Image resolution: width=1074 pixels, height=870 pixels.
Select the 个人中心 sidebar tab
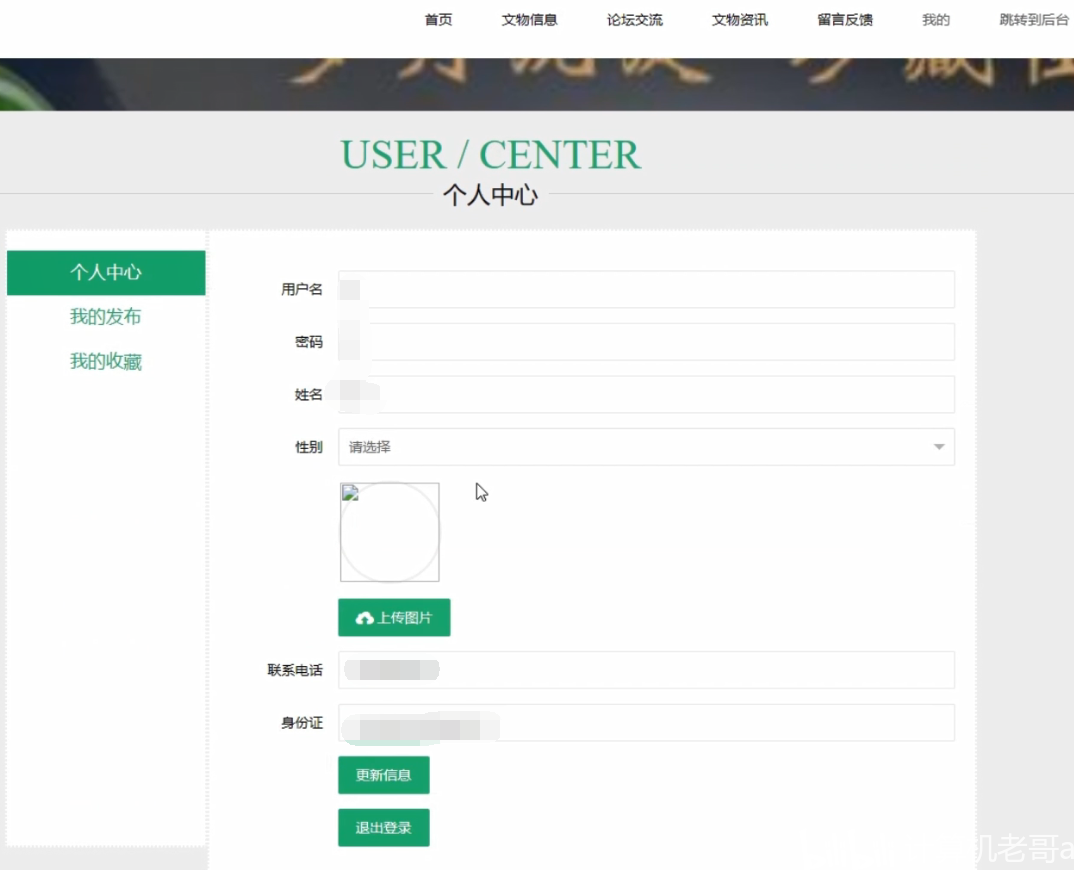pyautogui.click(x=106, y=273)
